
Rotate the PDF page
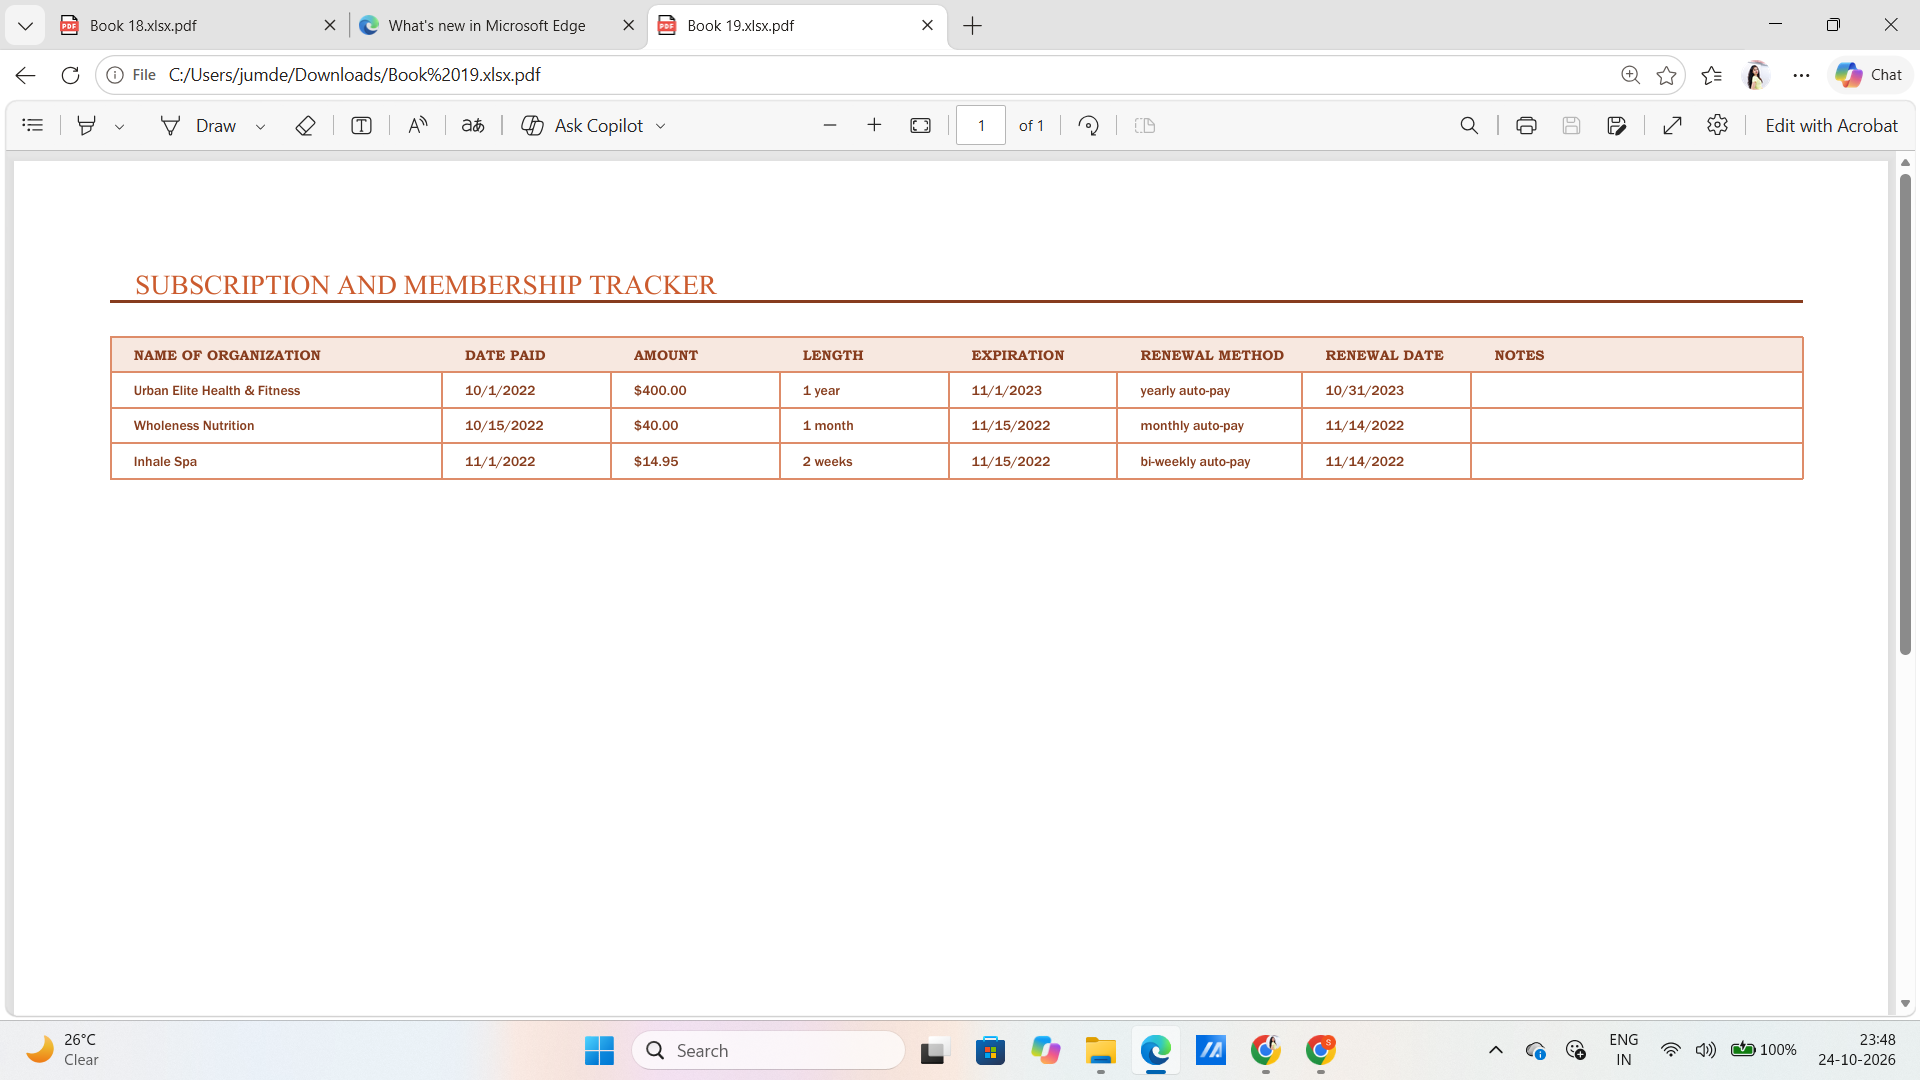pos(1089,125)
